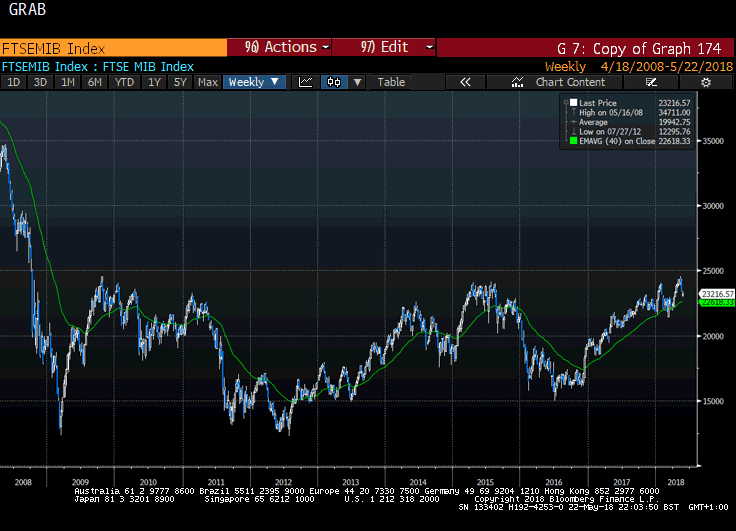Switch range to 5Y
Image resolution: width=736 pixels, height=531 pixels.
pos(179,82)
